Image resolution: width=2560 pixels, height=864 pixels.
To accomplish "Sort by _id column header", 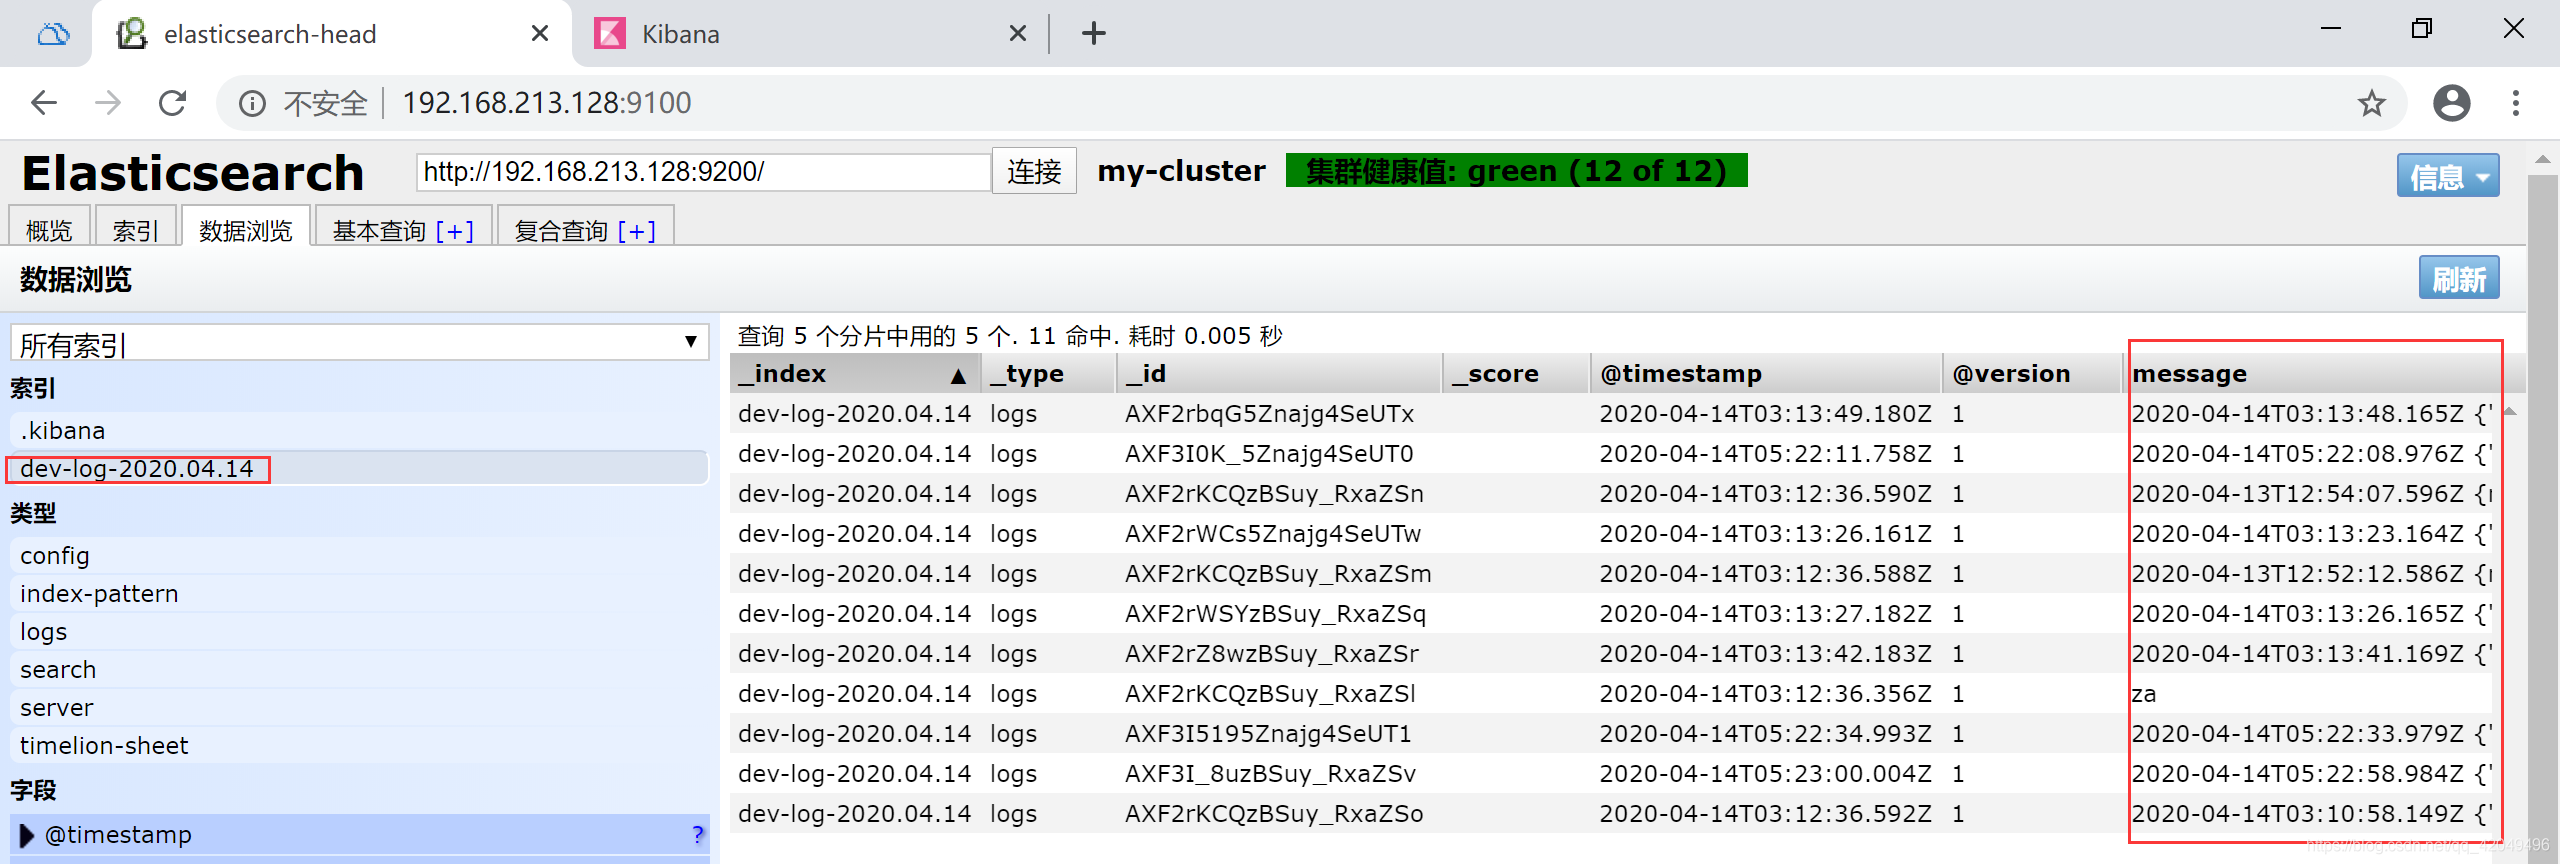I will click(1279, 374).
